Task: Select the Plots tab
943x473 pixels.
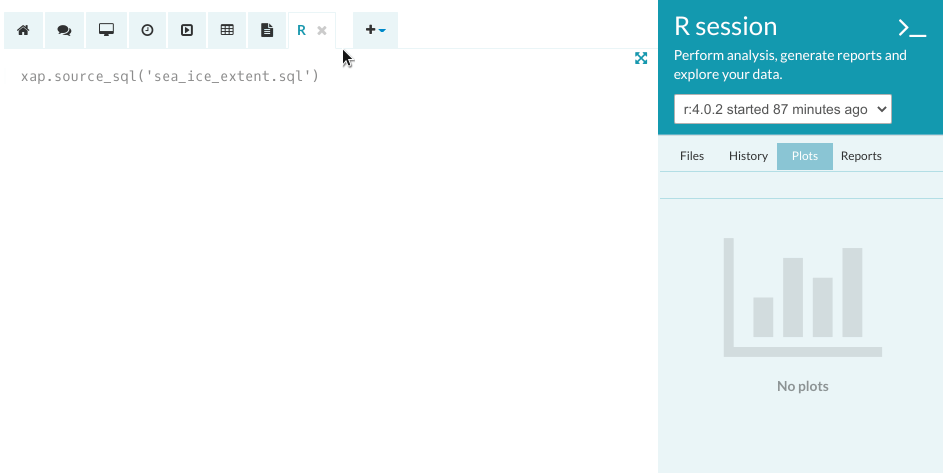Action: tap(804, 156)
